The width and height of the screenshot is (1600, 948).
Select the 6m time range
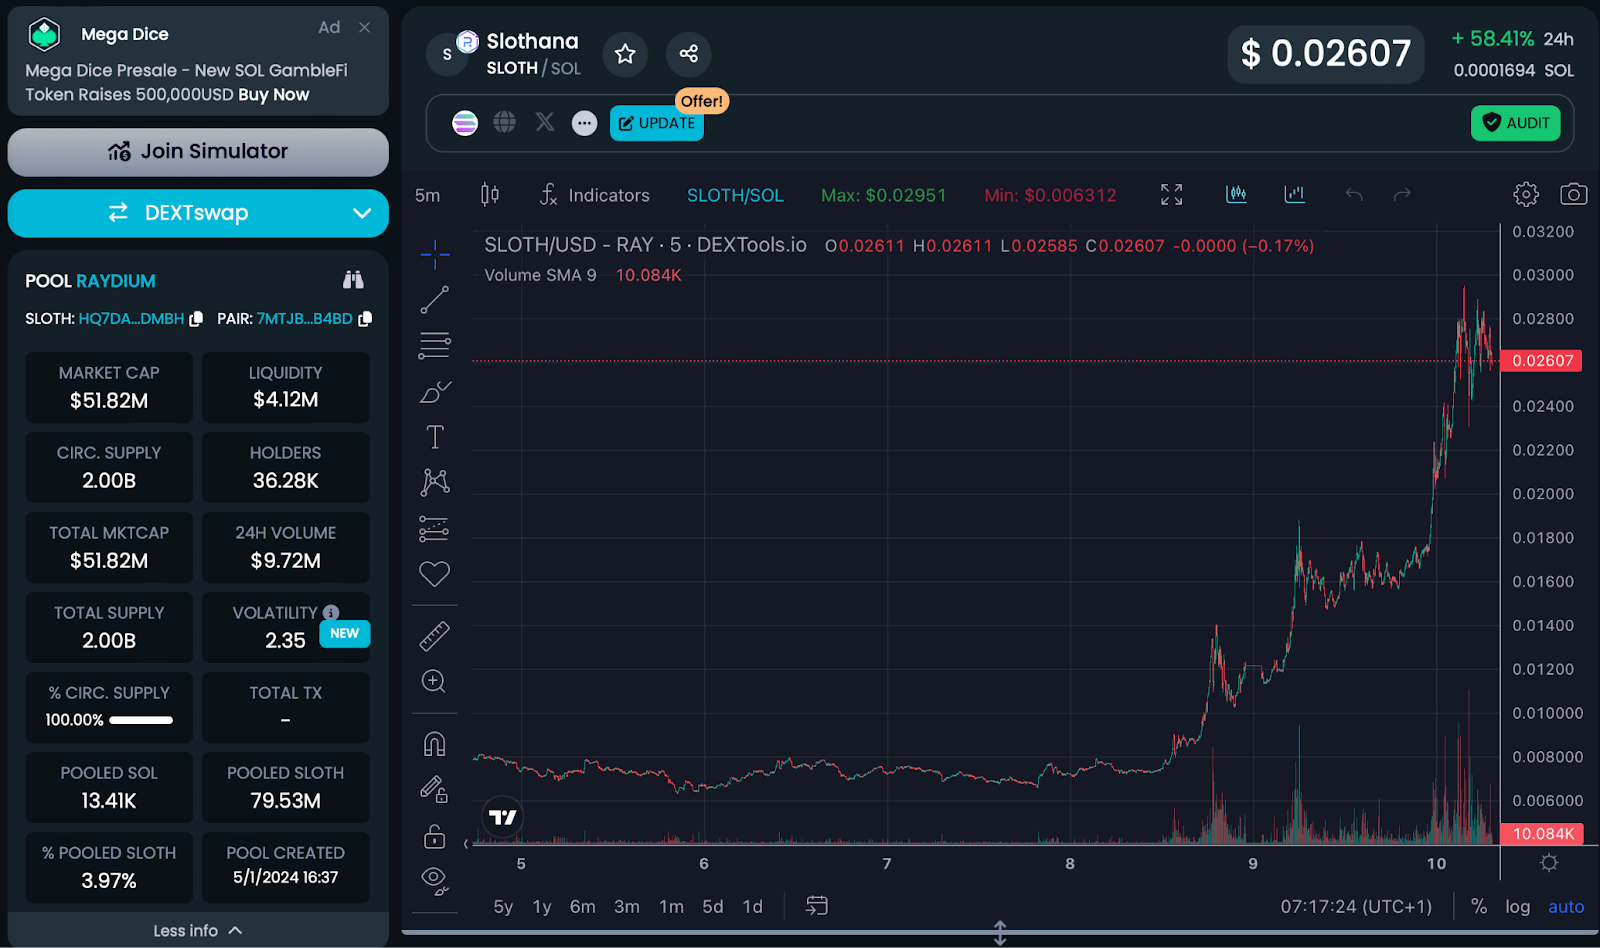click(583, 907)
